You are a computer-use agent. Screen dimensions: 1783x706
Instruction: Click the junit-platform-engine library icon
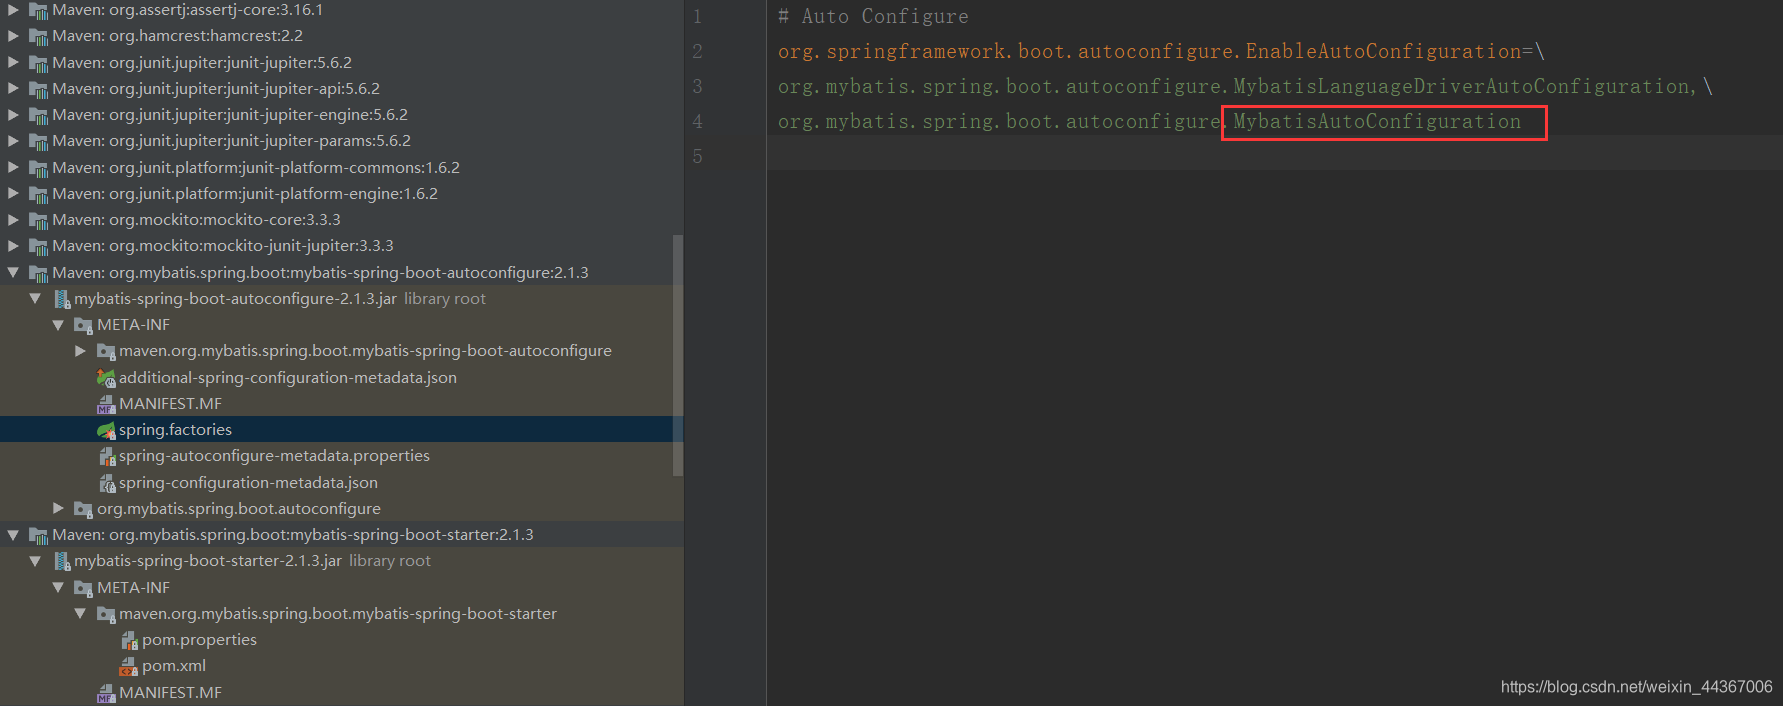pos(39,194)
